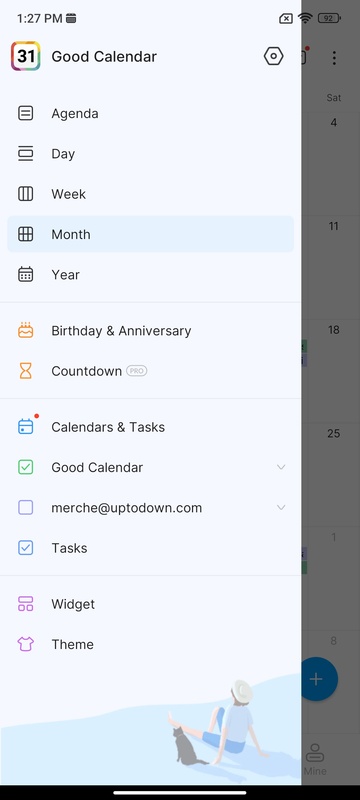The height and width of the screenshot is (800, 360).
Task: Open the Widget layout icon
Action: [25, 604]
